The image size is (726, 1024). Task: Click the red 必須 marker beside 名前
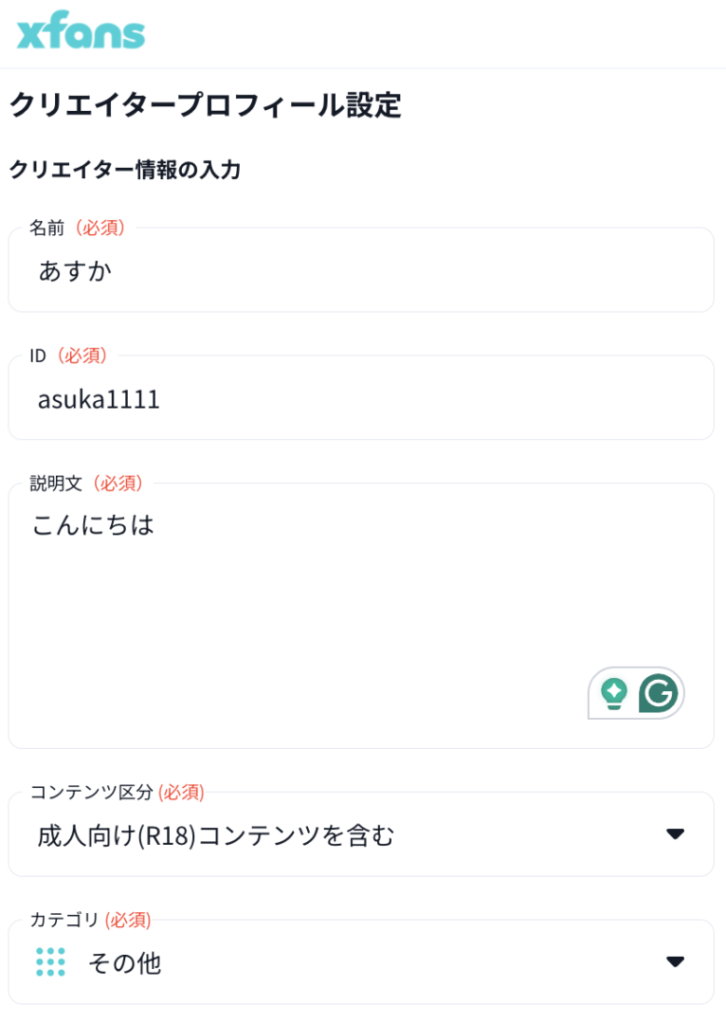tap(100, 228)
